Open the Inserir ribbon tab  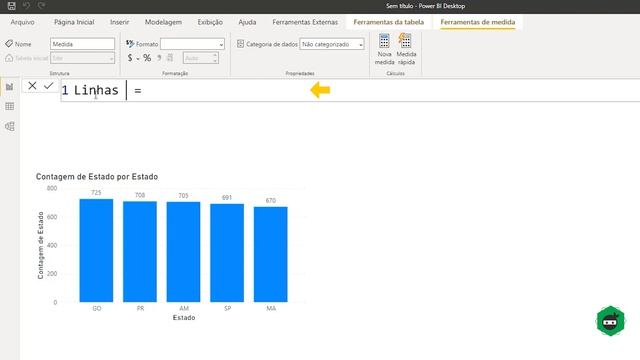point(120,22)
